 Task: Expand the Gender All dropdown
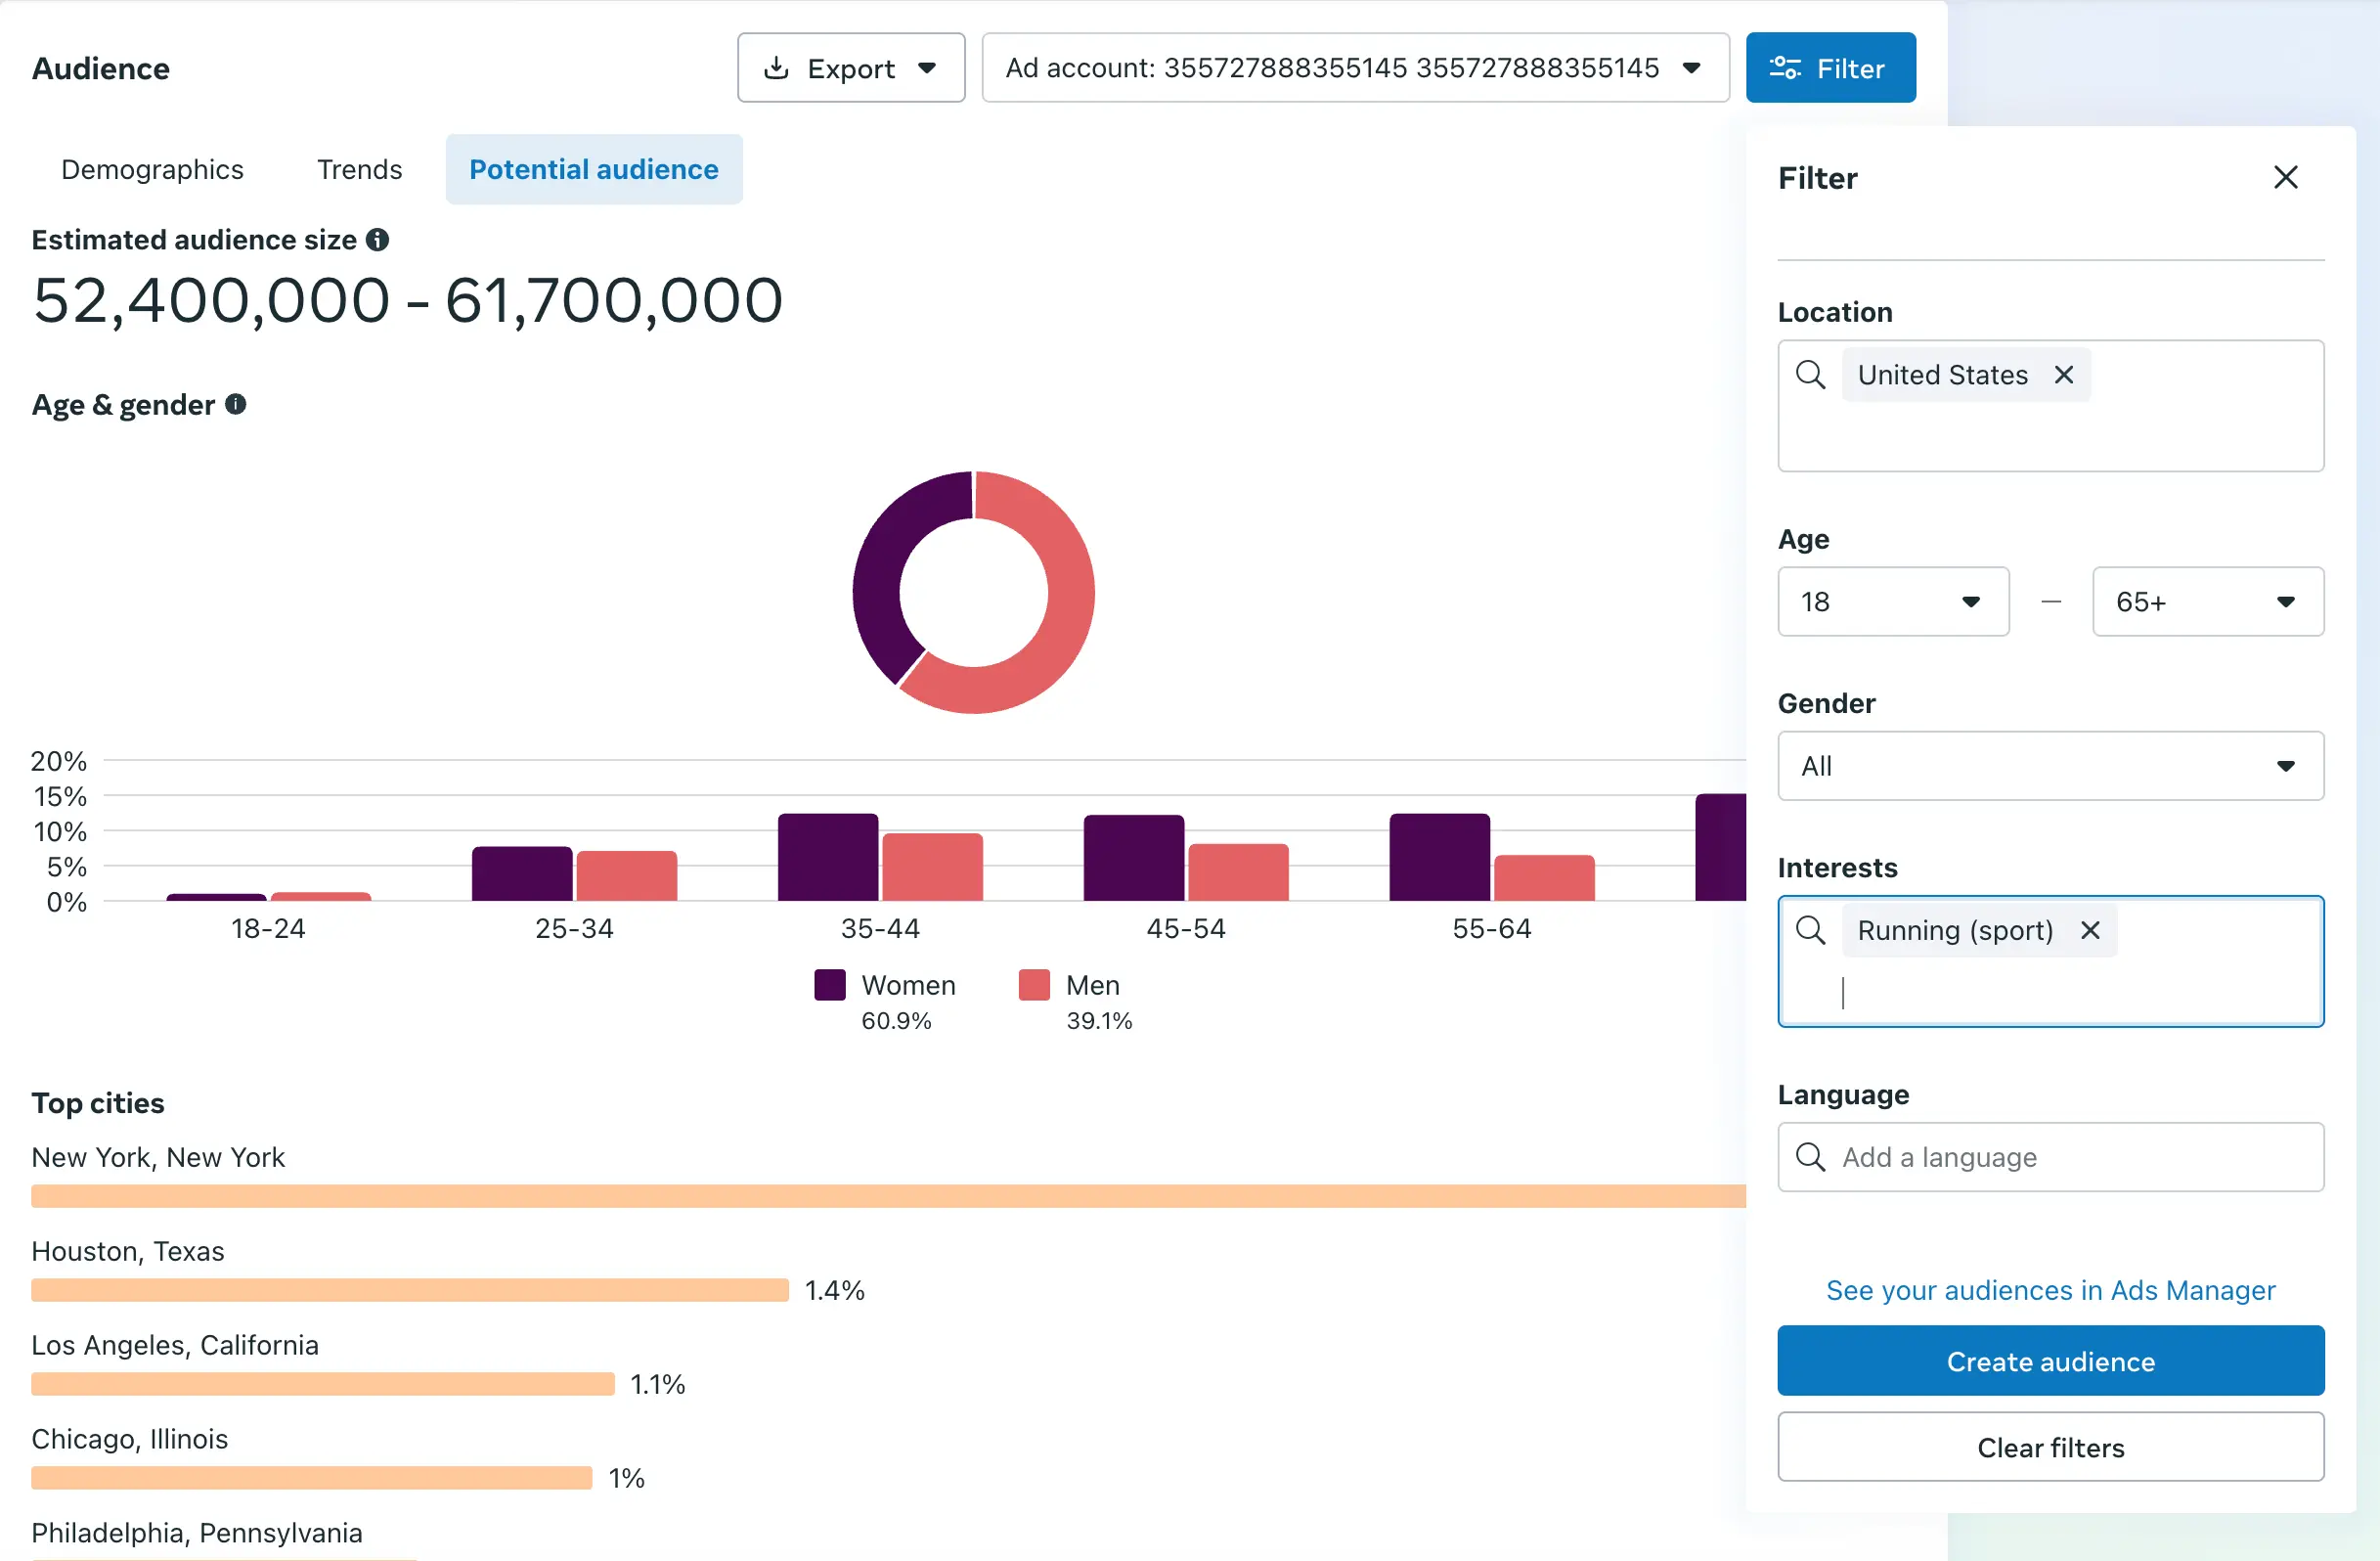tap(2050, 766)
